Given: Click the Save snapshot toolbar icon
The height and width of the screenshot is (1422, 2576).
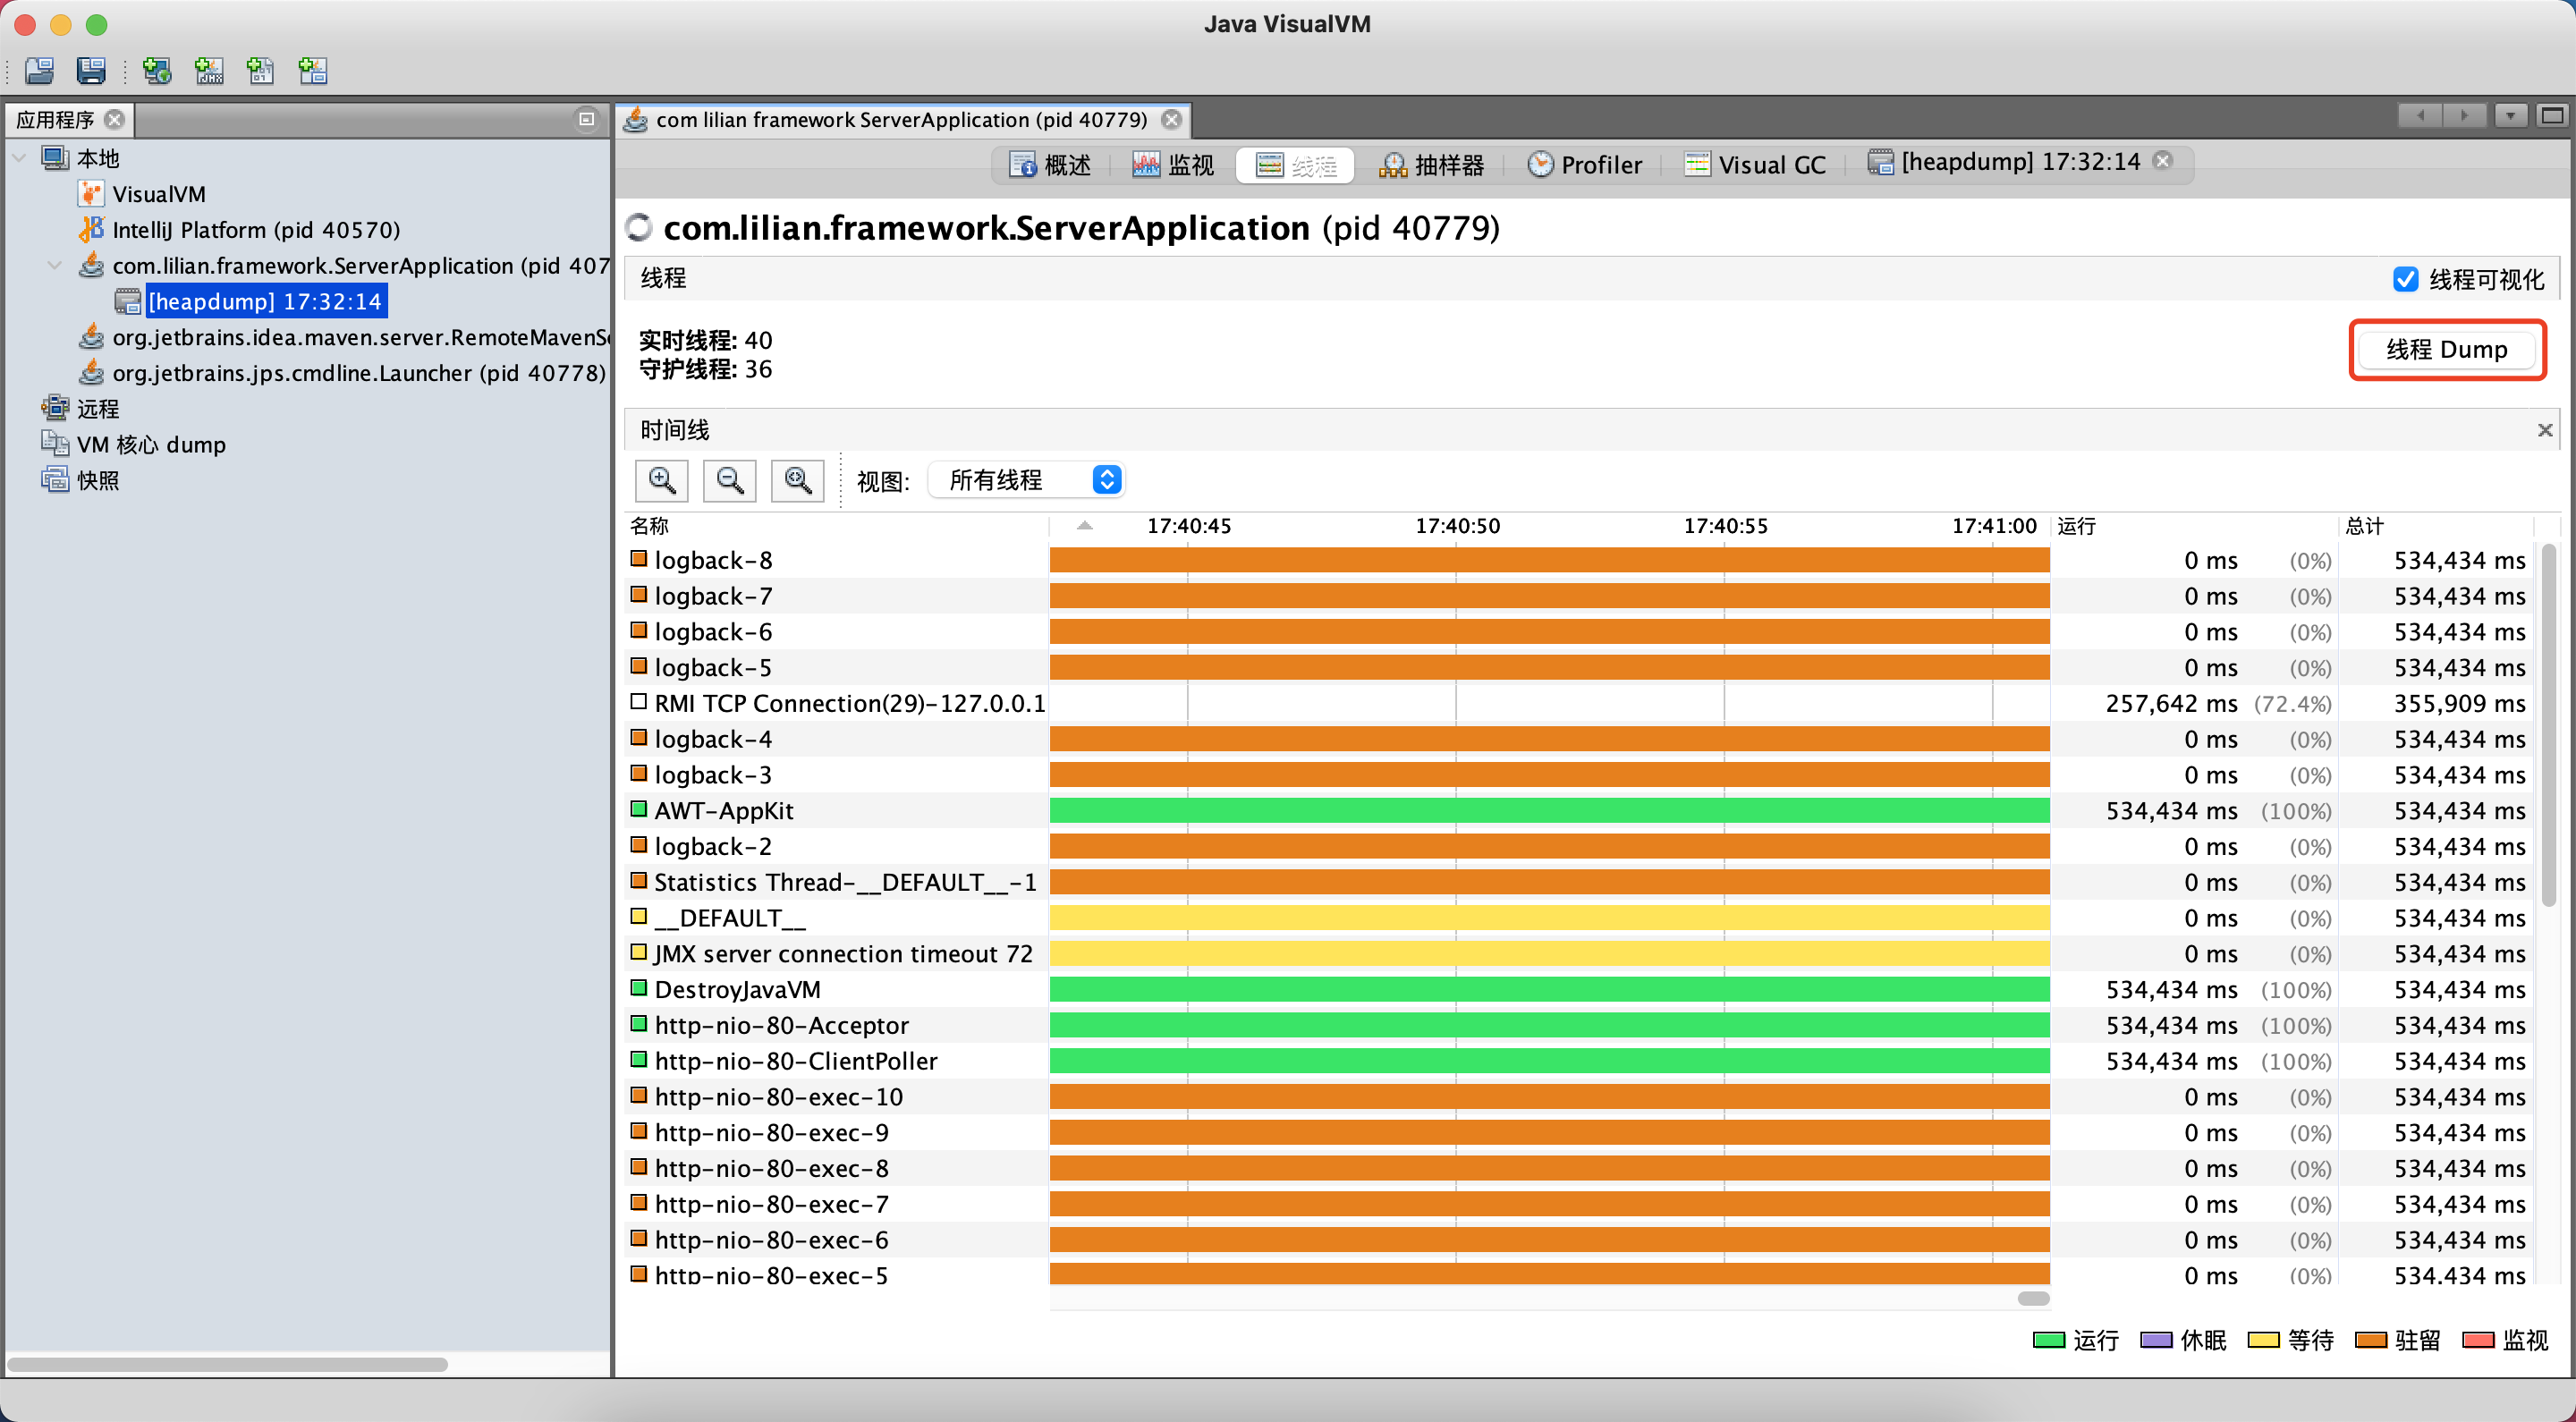Looking at the screenshot, I should coord(91,70).
